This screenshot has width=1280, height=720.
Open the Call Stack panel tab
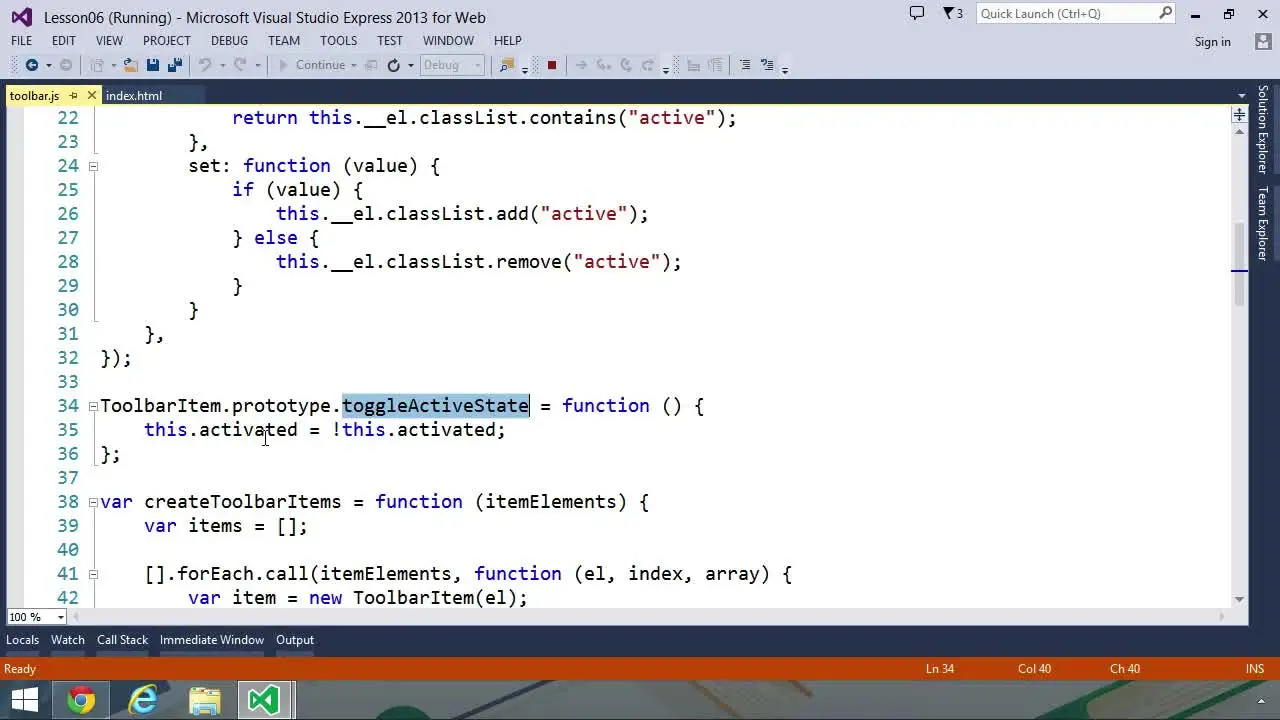coord(122,640)
